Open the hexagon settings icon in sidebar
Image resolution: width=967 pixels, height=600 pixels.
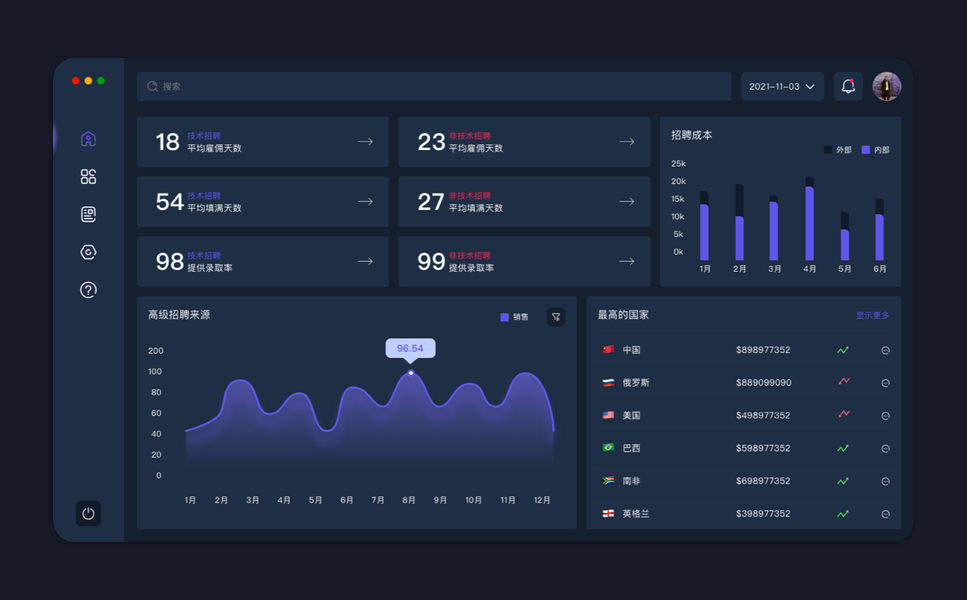tap(88, 252)
